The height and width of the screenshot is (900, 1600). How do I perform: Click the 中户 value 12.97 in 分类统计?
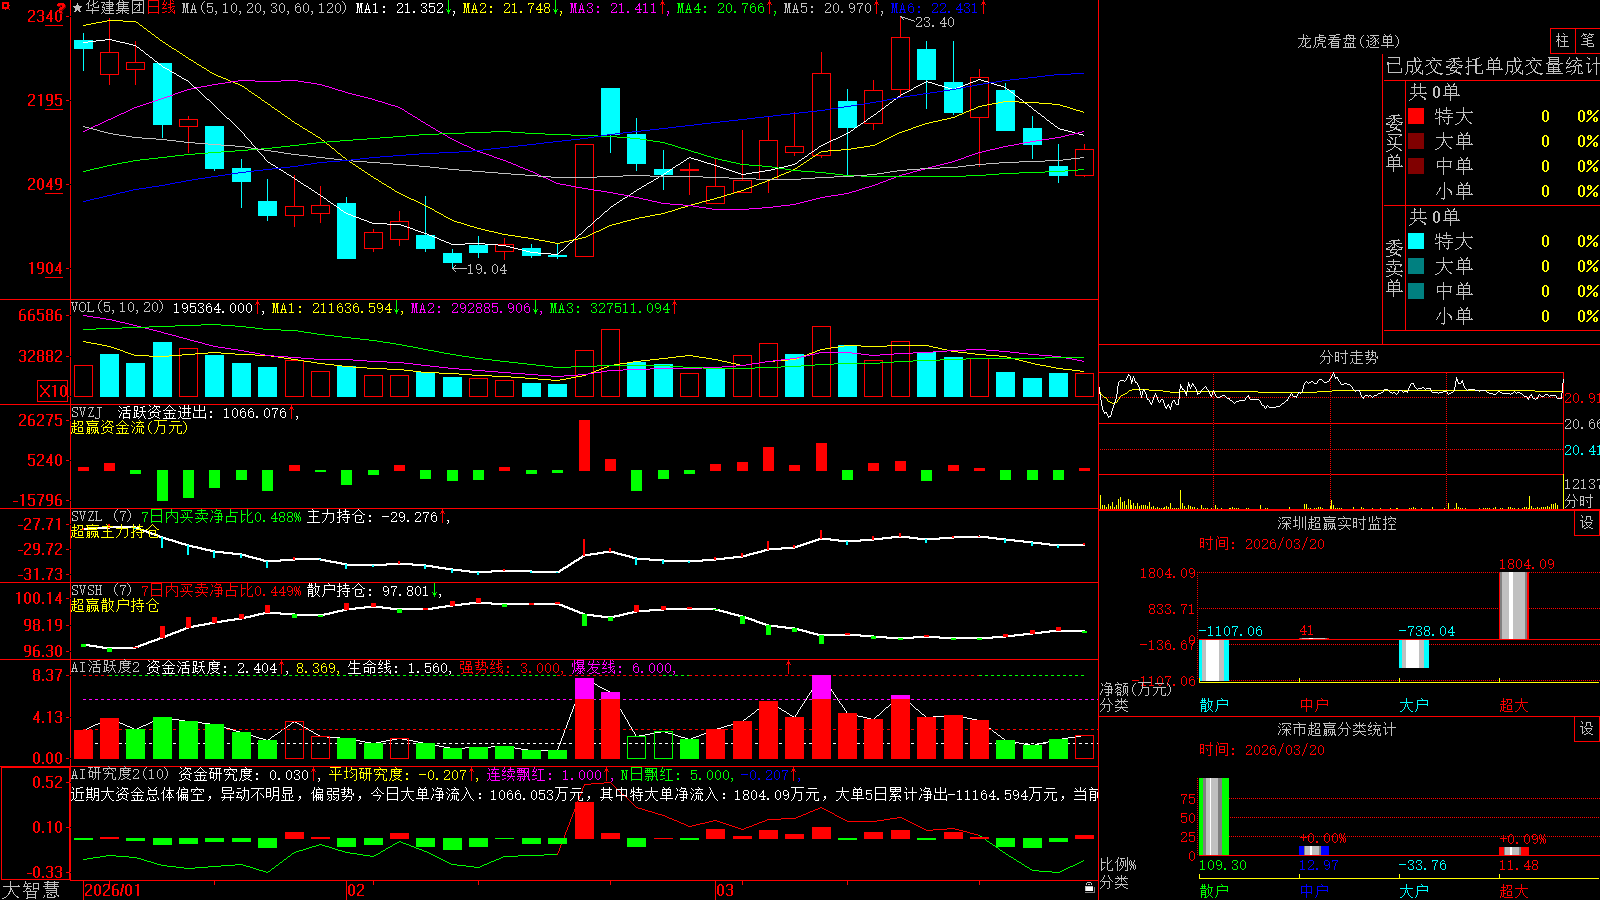1318,865
